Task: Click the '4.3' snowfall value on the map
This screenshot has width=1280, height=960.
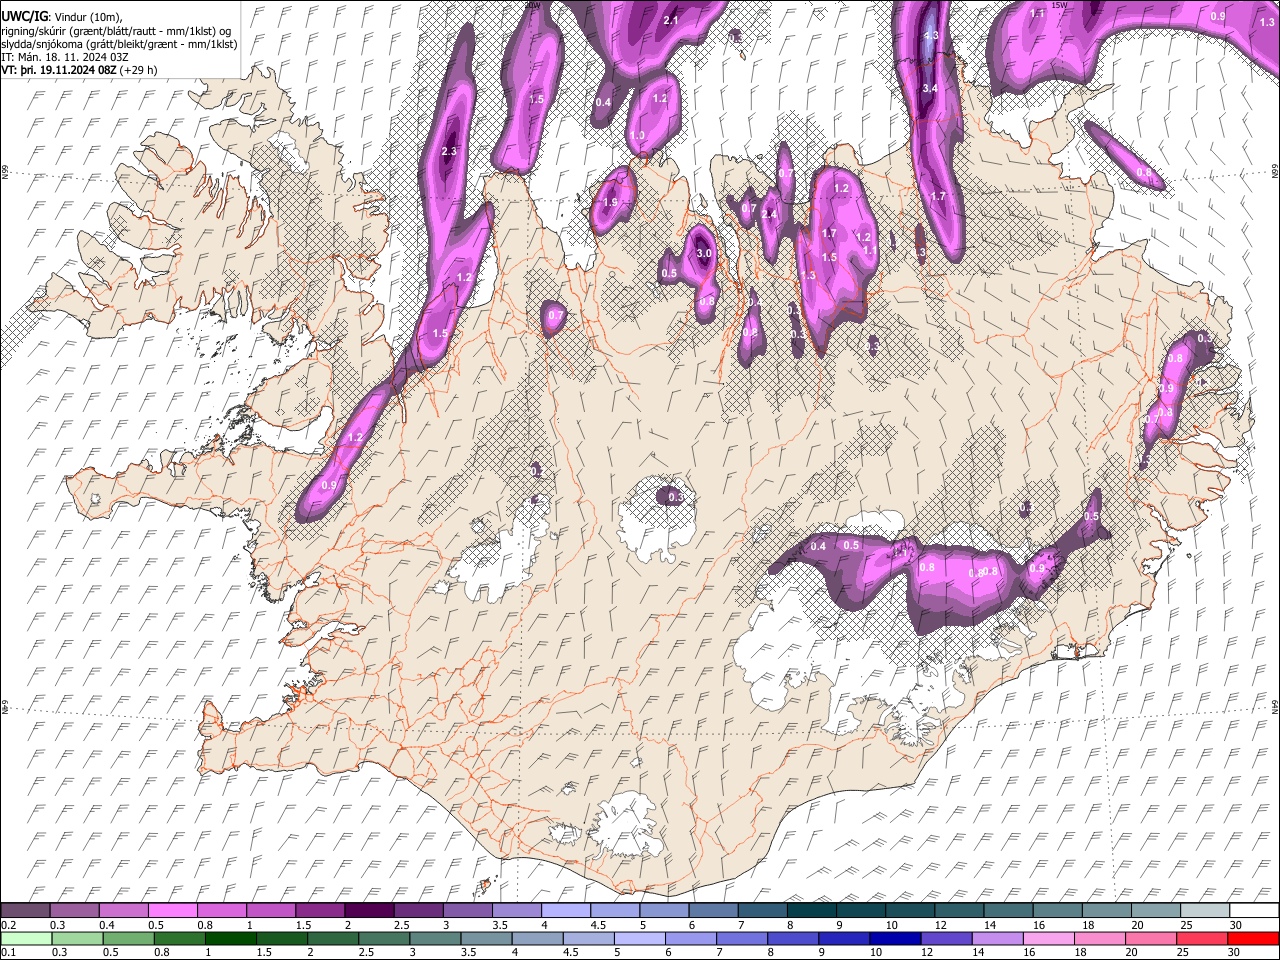Action: pos(930,36)
